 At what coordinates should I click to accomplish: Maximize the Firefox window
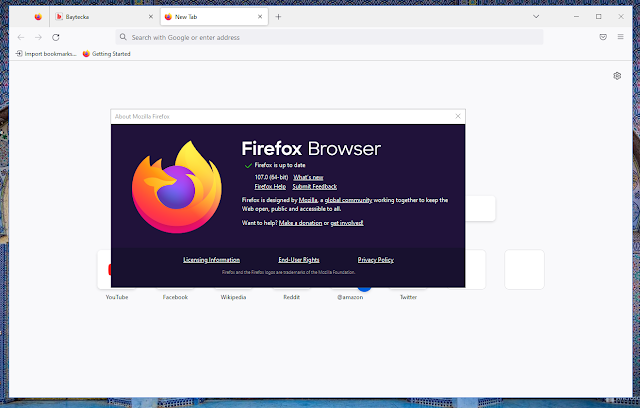tap(598, 17)
